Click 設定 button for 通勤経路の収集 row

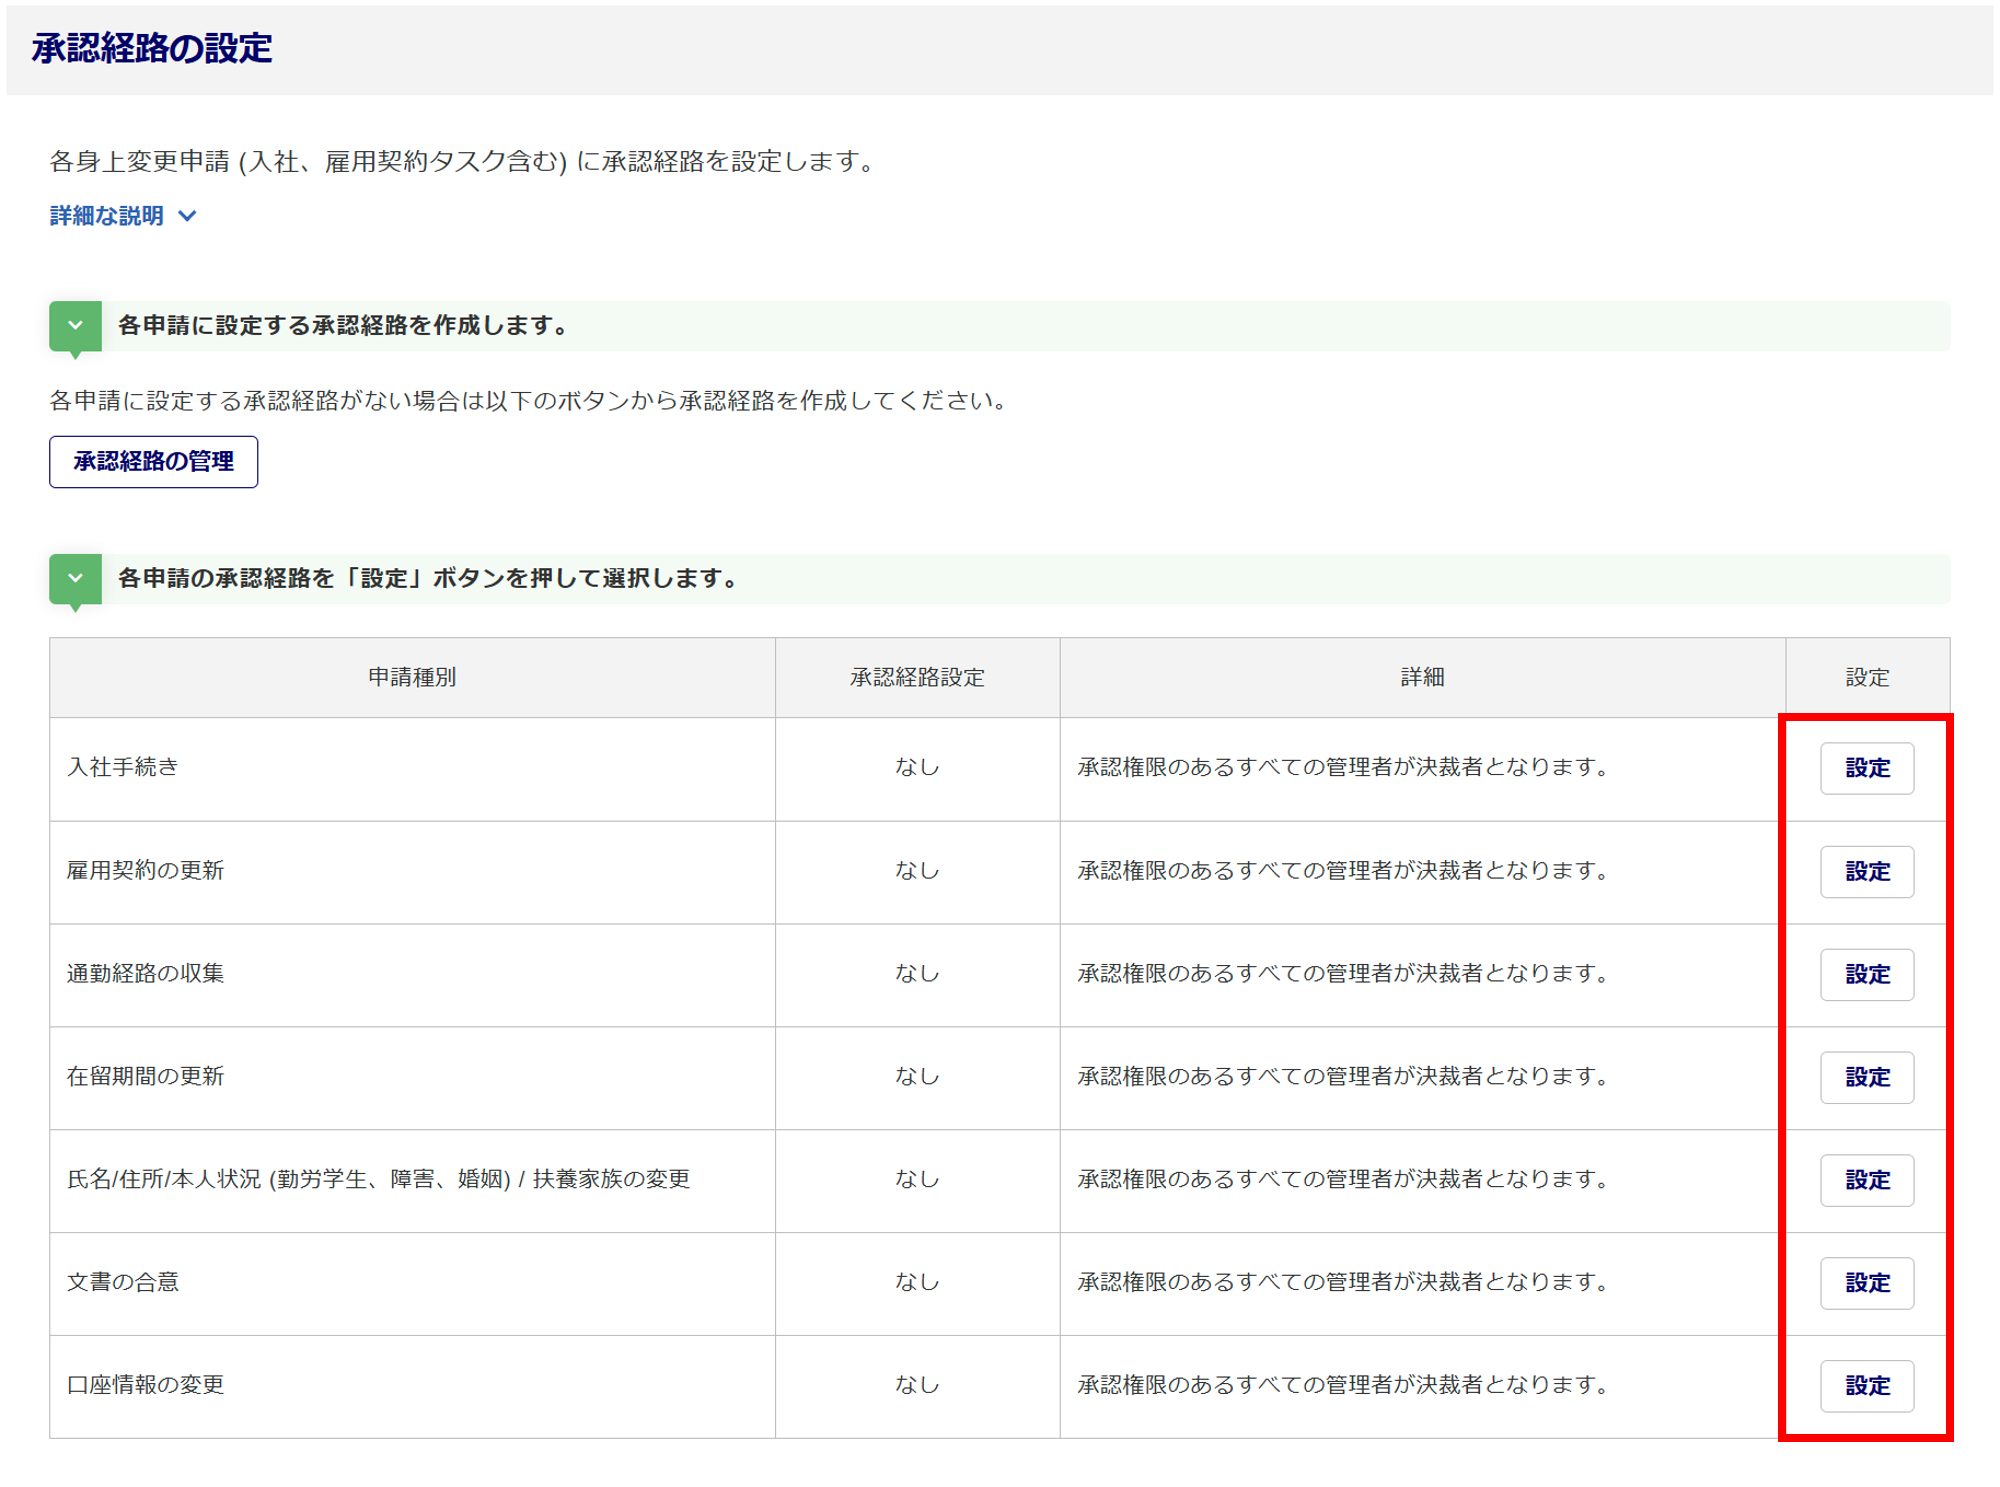[1866, 974]
